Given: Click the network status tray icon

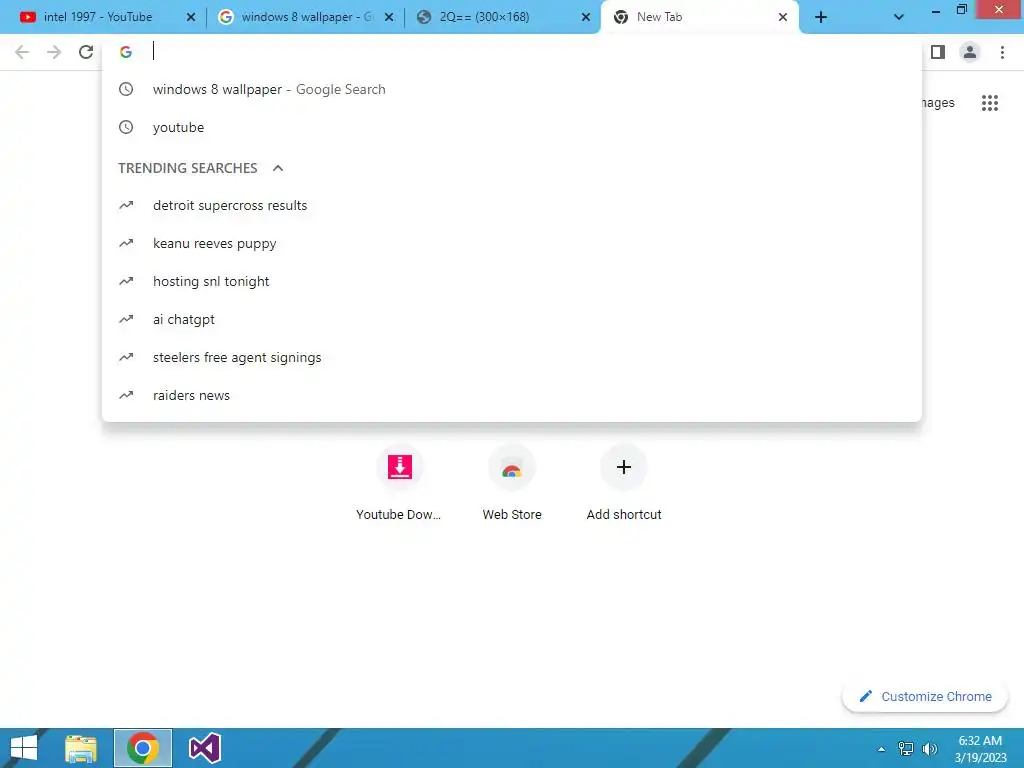Looking at the screenshot, I should click(906, 749).
